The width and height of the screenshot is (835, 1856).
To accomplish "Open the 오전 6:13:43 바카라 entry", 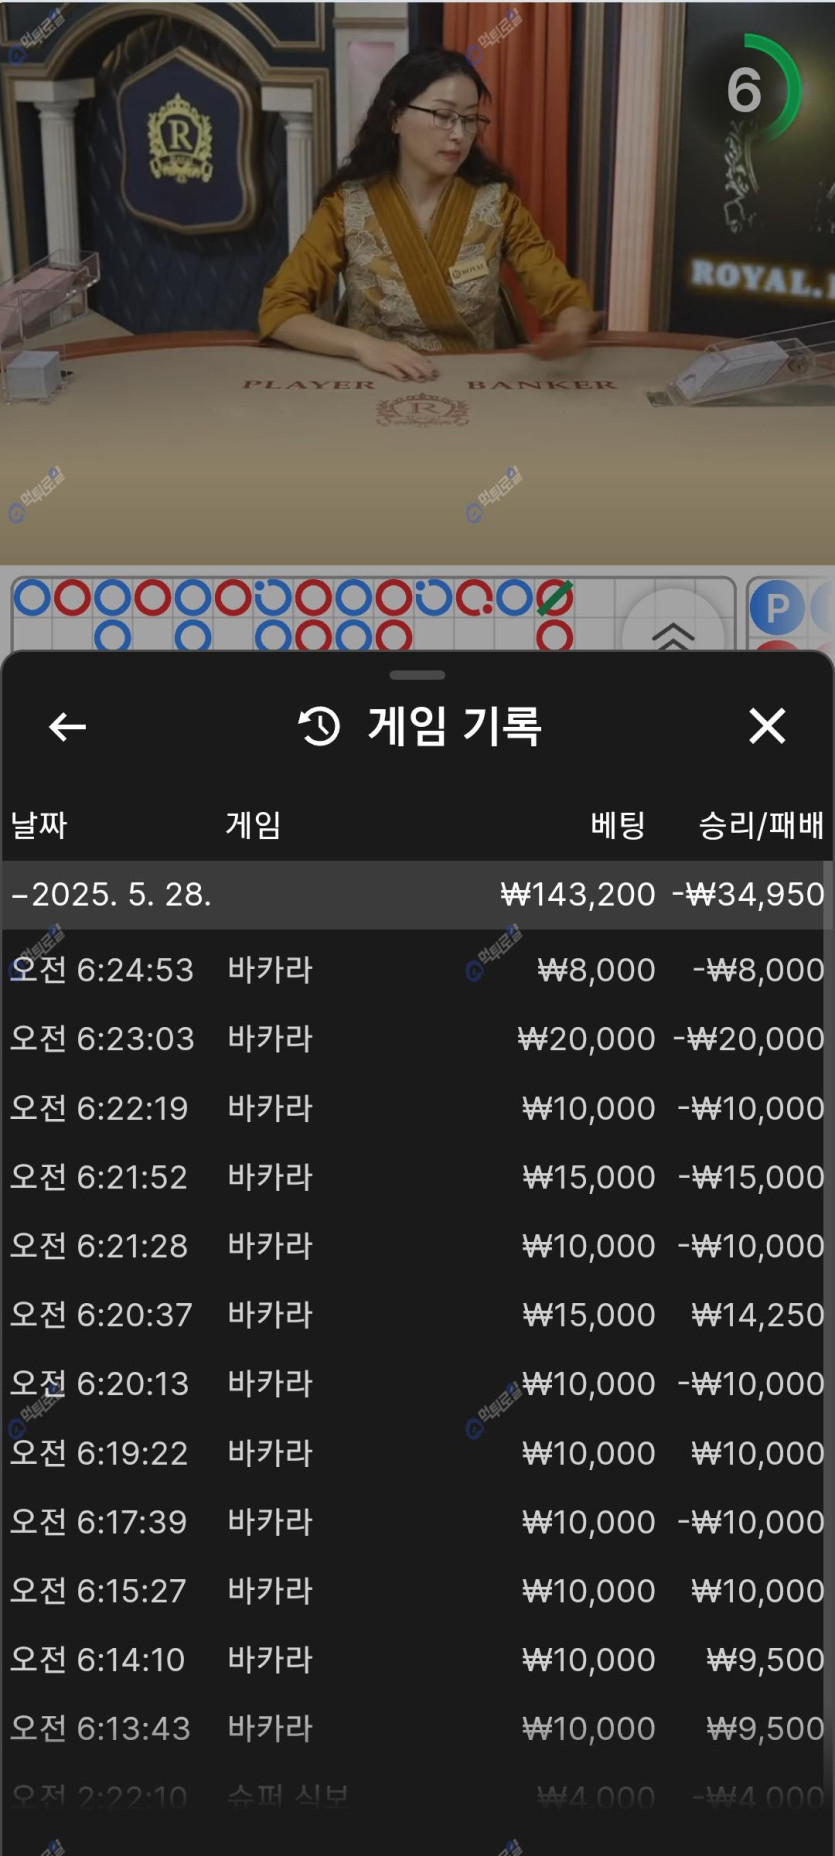I will pyautogui.click(x=417, y=1728).
